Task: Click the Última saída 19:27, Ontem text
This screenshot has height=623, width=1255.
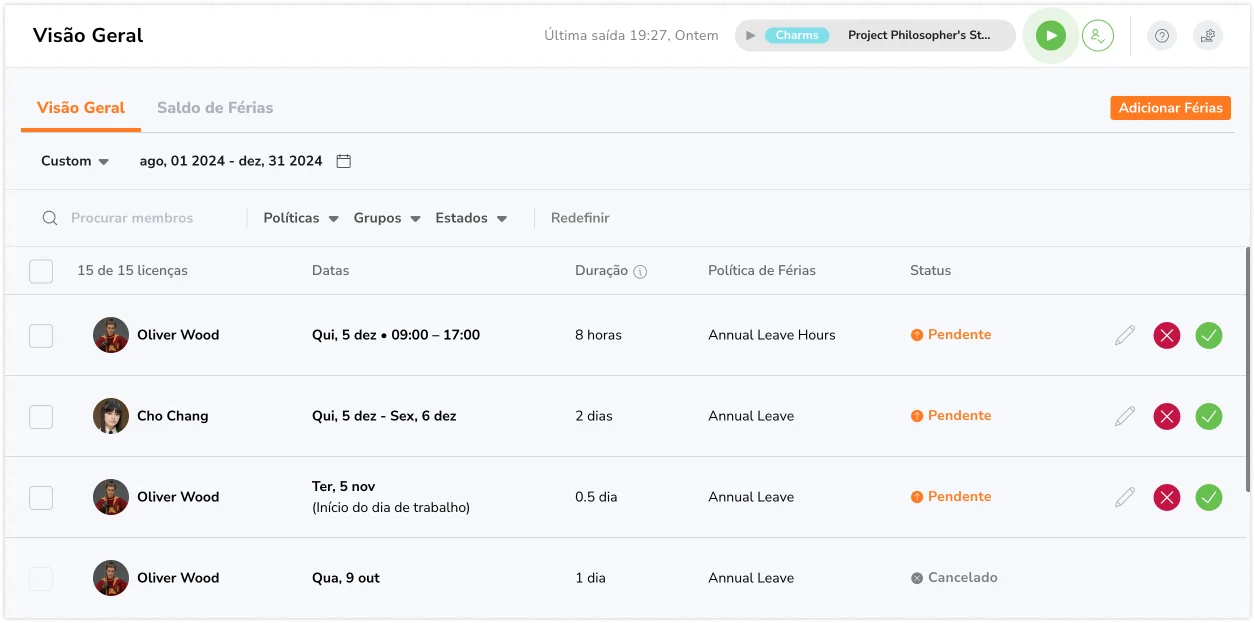Action: [x=631, y=36]
